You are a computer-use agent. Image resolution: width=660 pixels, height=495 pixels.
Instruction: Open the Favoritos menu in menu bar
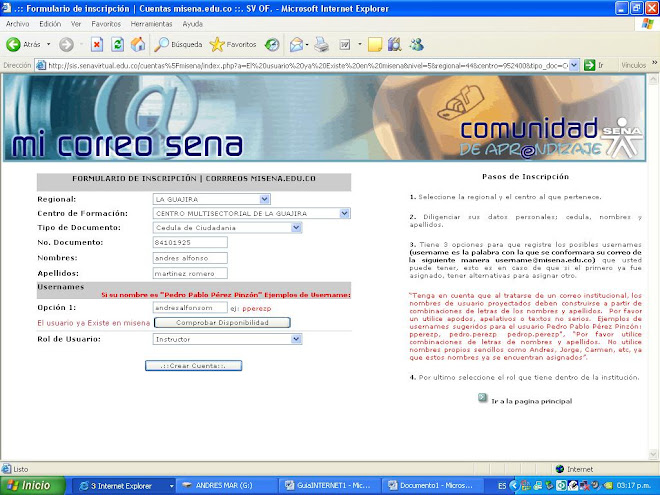[106, 24]
